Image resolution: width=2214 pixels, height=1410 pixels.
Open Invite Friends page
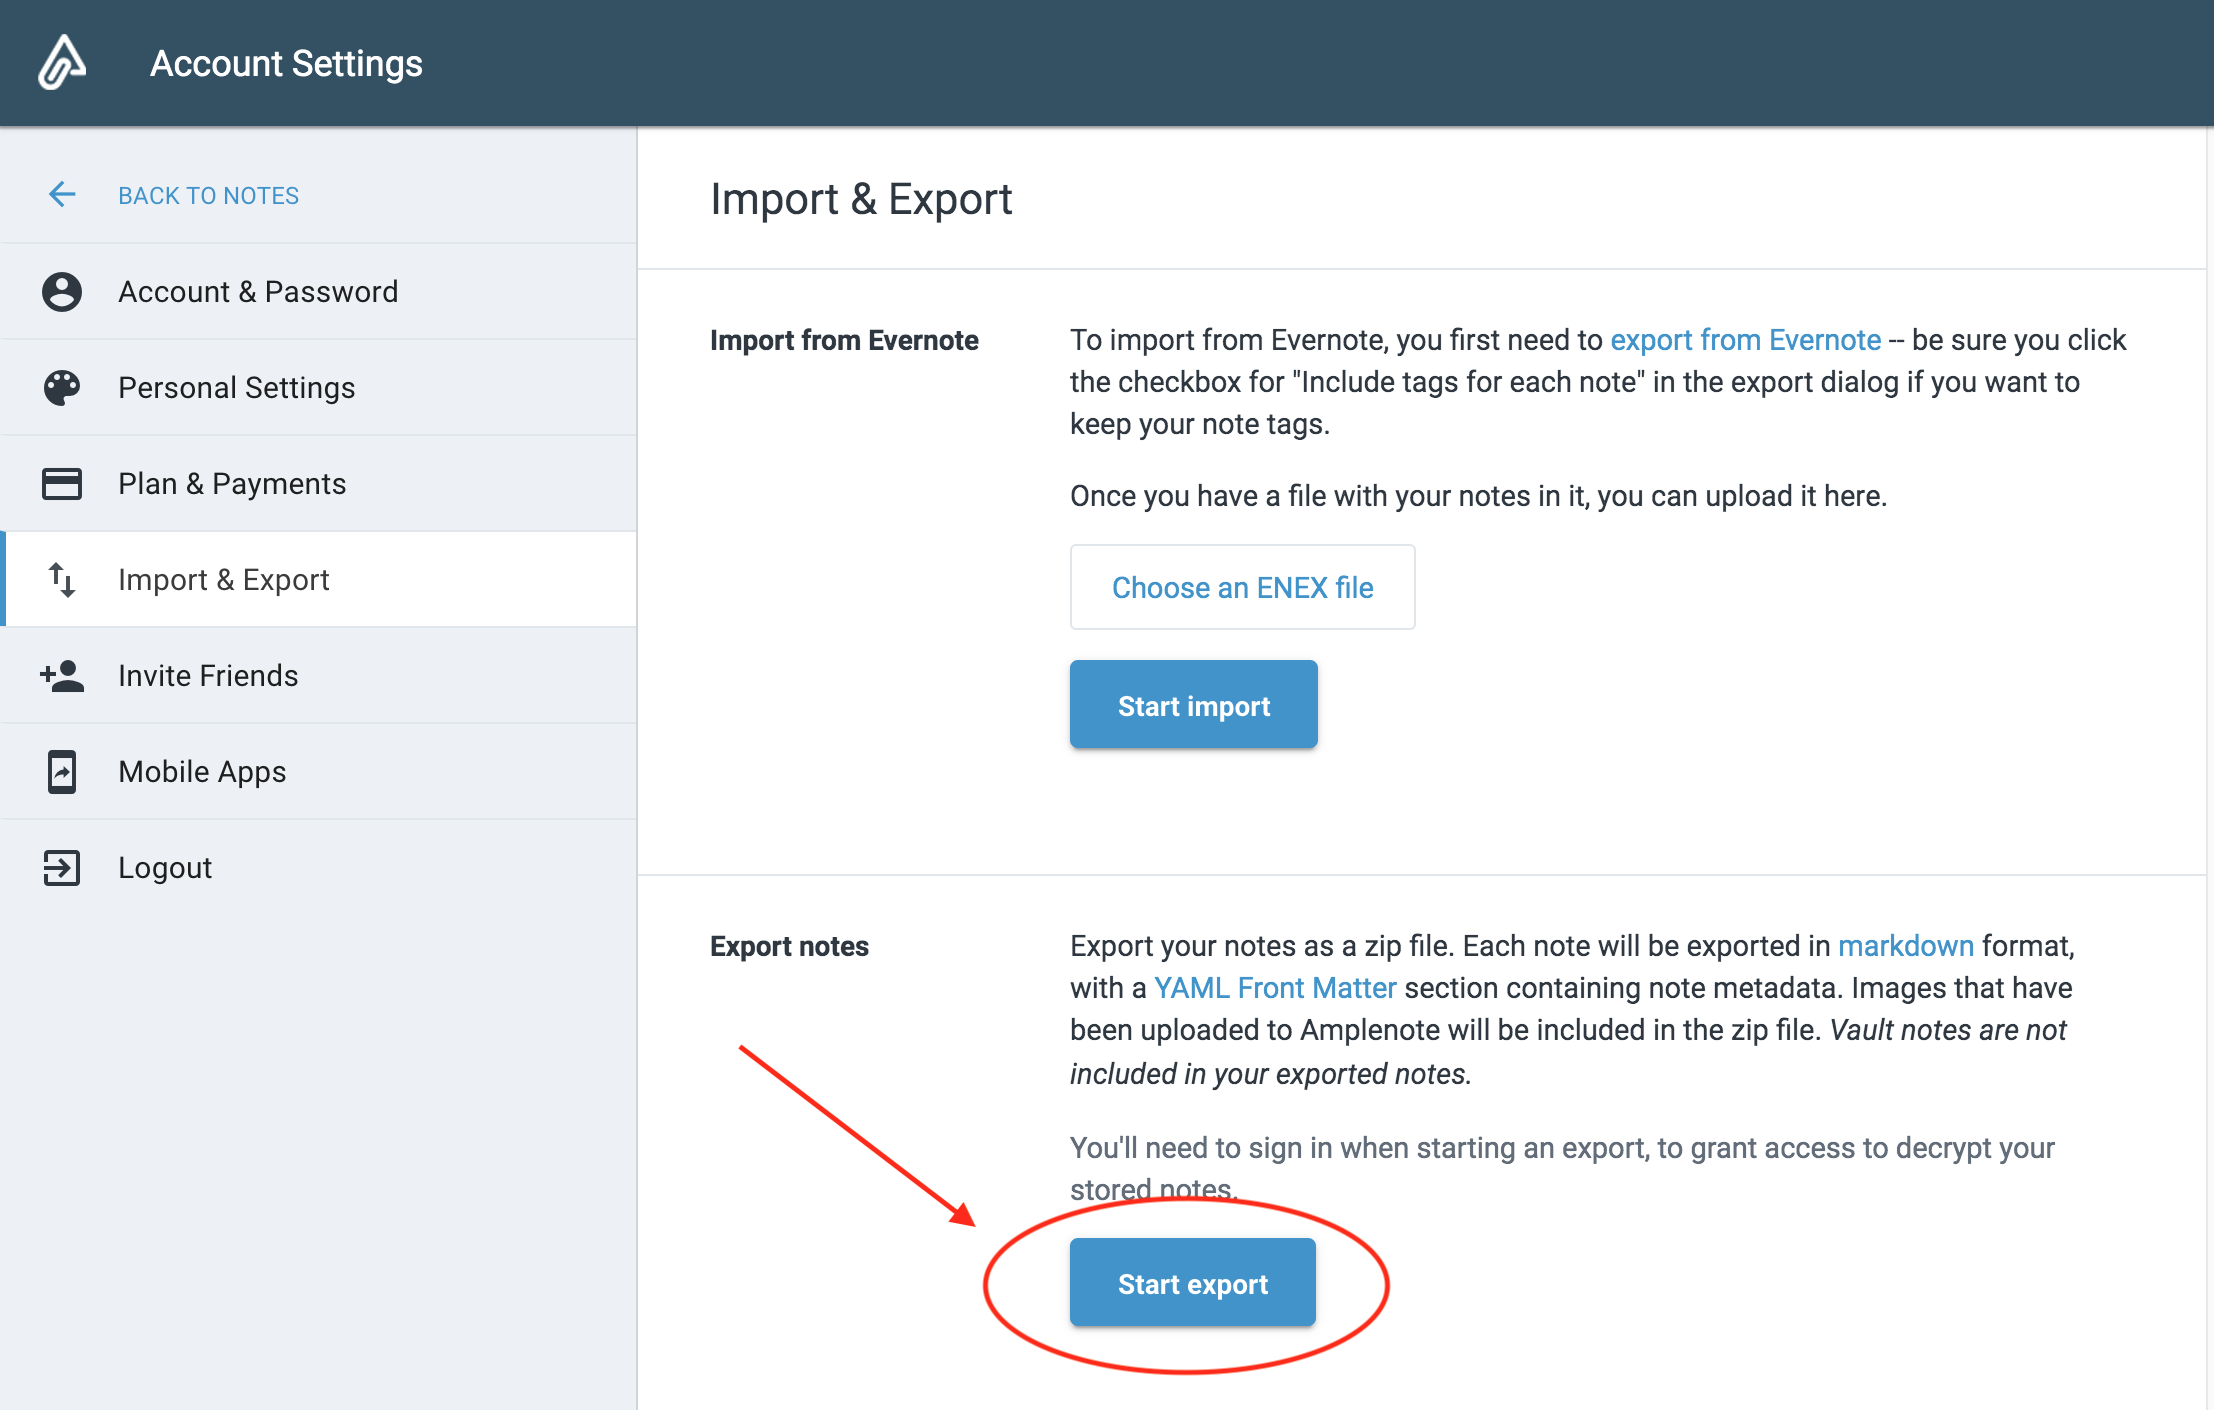coord(320,676)
